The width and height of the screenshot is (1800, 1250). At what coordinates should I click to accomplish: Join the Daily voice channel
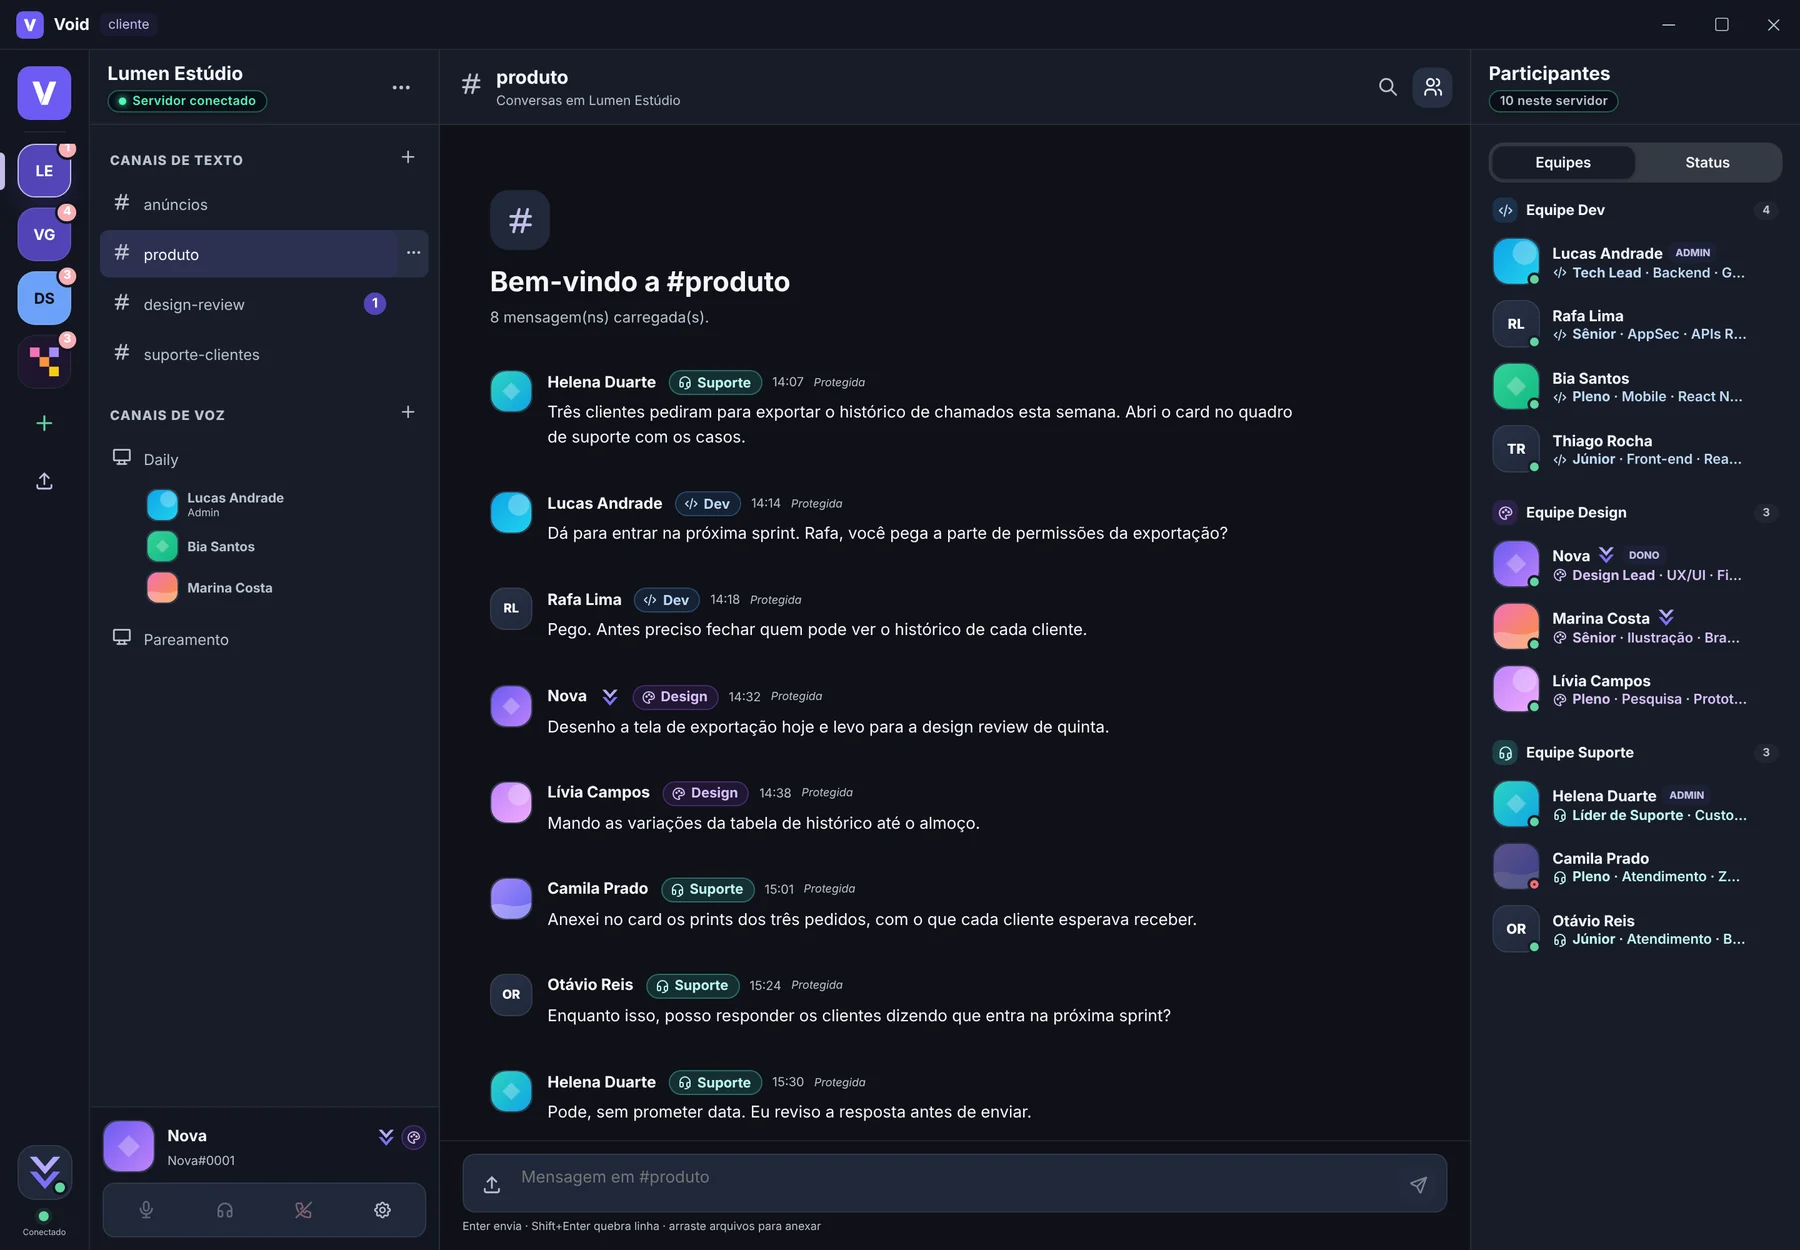pos(264,459)
